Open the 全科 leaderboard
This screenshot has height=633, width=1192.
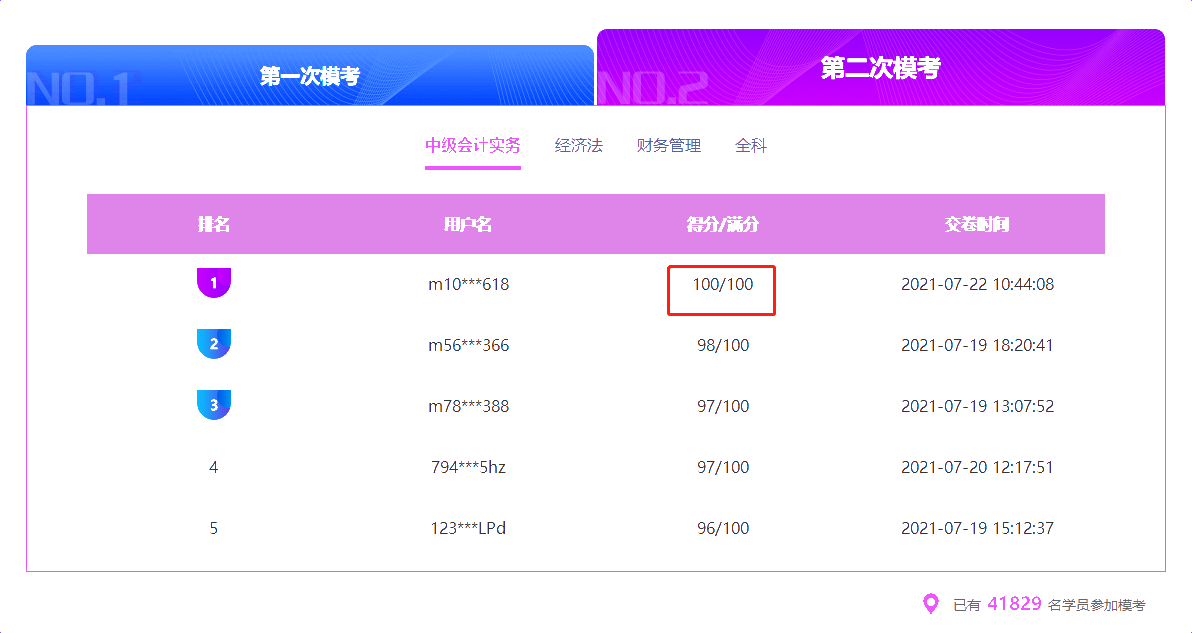[752, 145]
